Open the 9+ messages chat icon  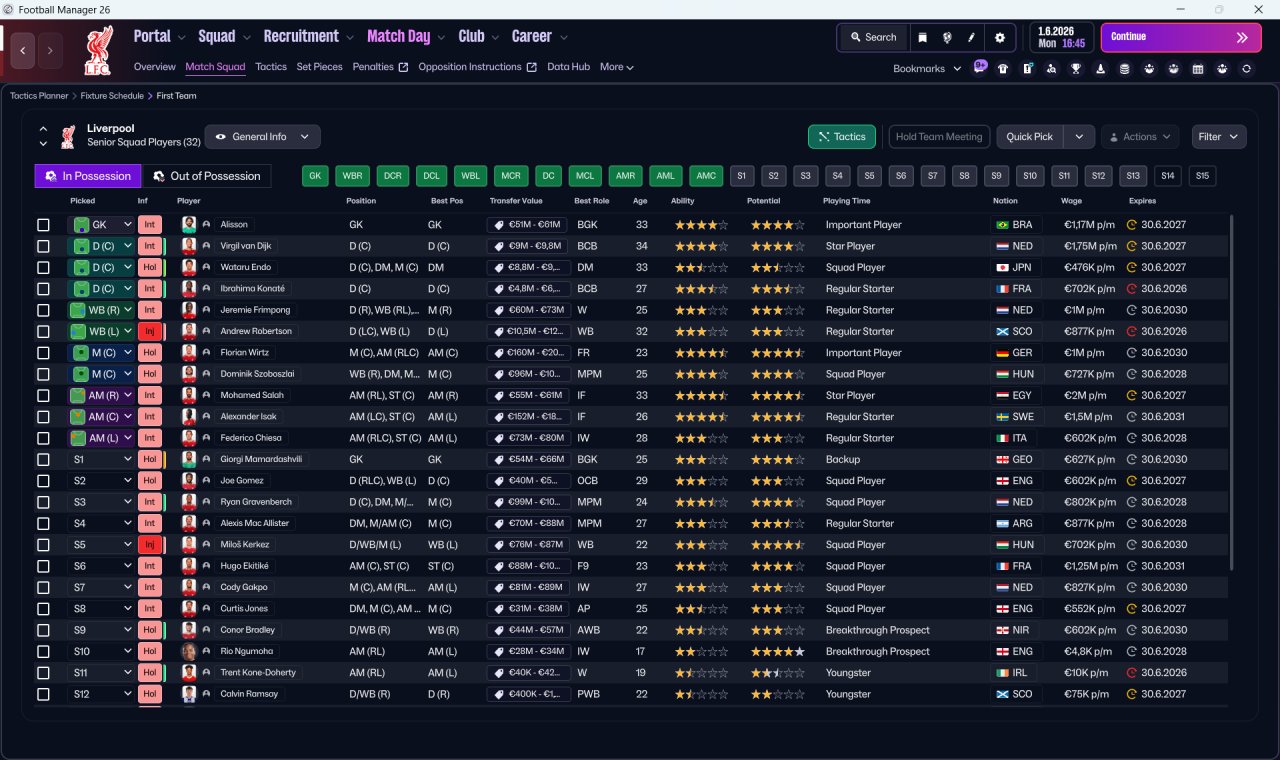980,67
